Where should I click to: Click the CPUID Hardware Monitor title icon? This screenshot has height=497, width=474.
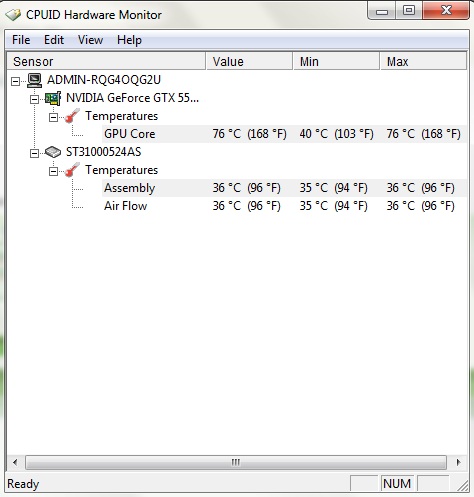click(x=13, y=15)
